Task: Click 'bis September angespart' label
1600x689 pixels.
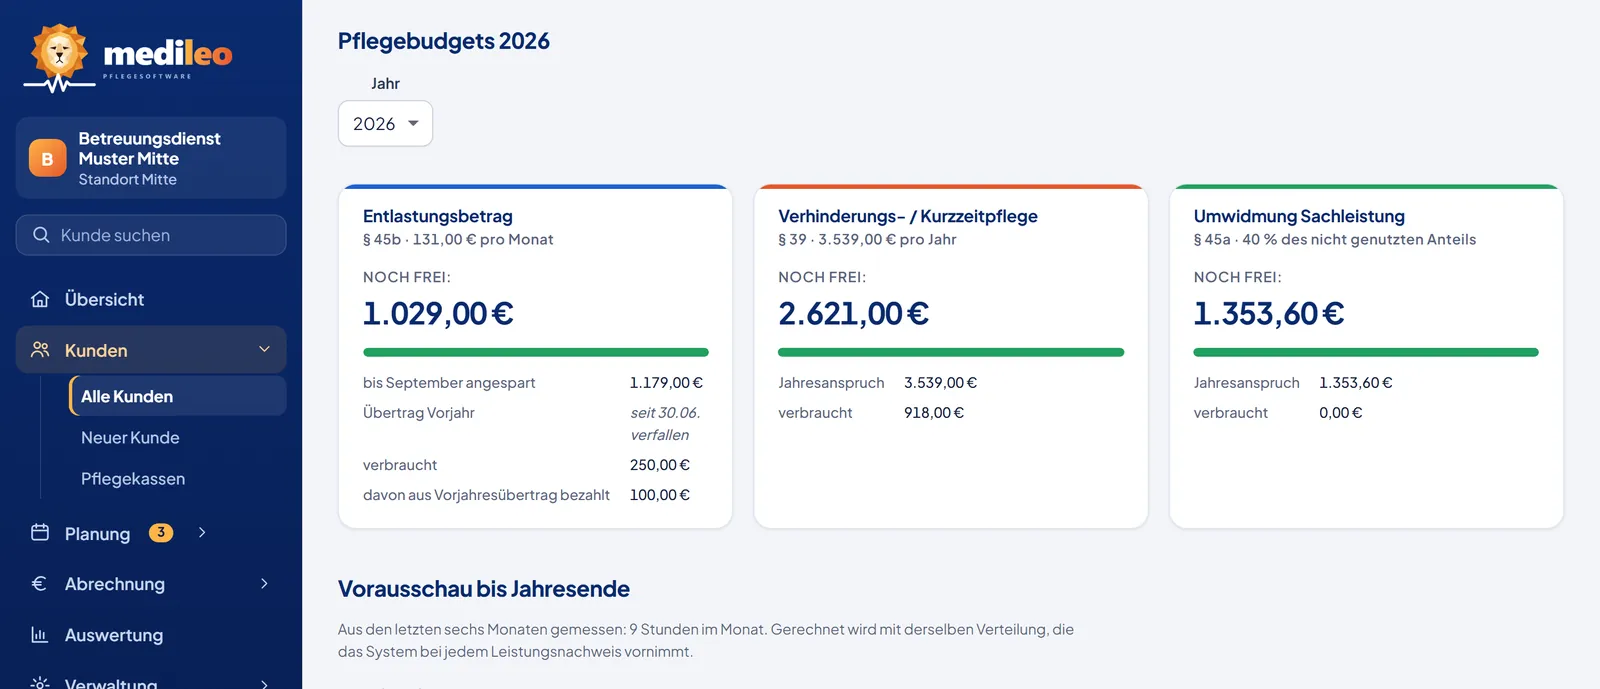Action: (449, 382)
